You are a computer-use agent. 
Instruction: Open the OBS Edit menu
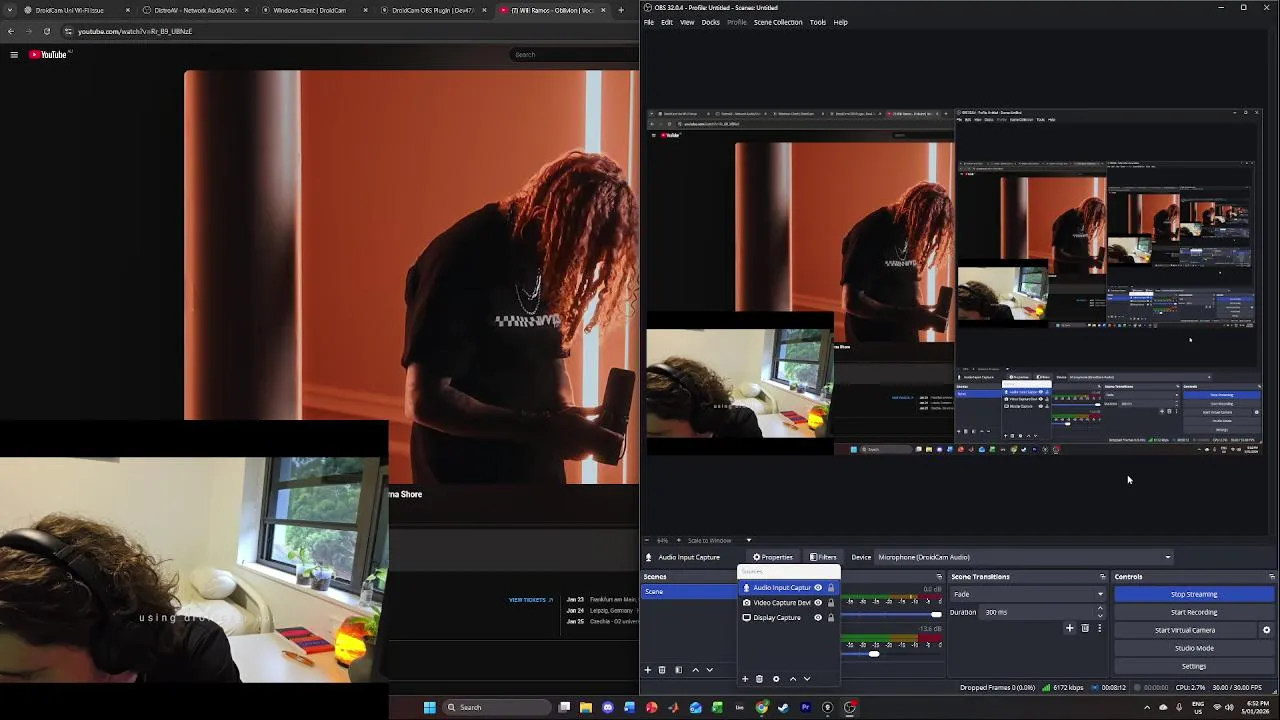[667, 22]
